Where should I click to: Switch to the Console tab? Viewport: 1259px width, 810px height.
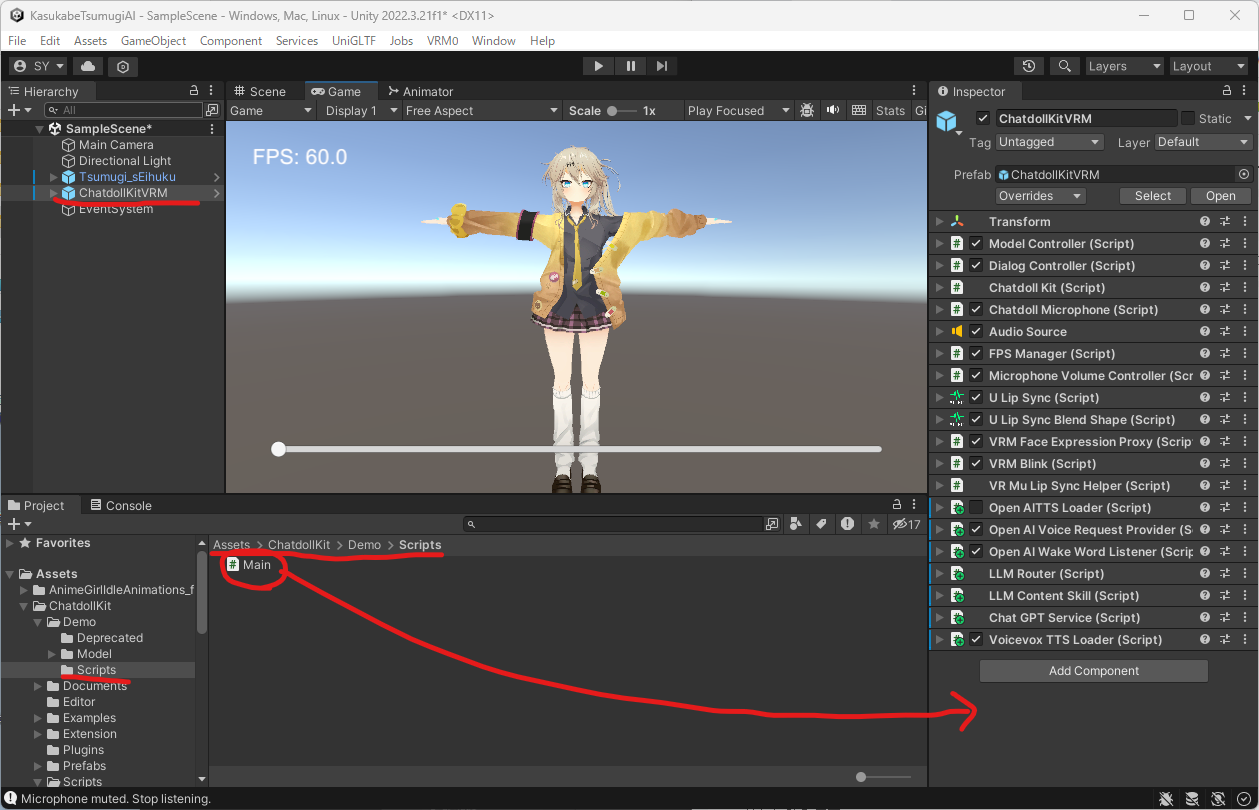click(121, 506)
